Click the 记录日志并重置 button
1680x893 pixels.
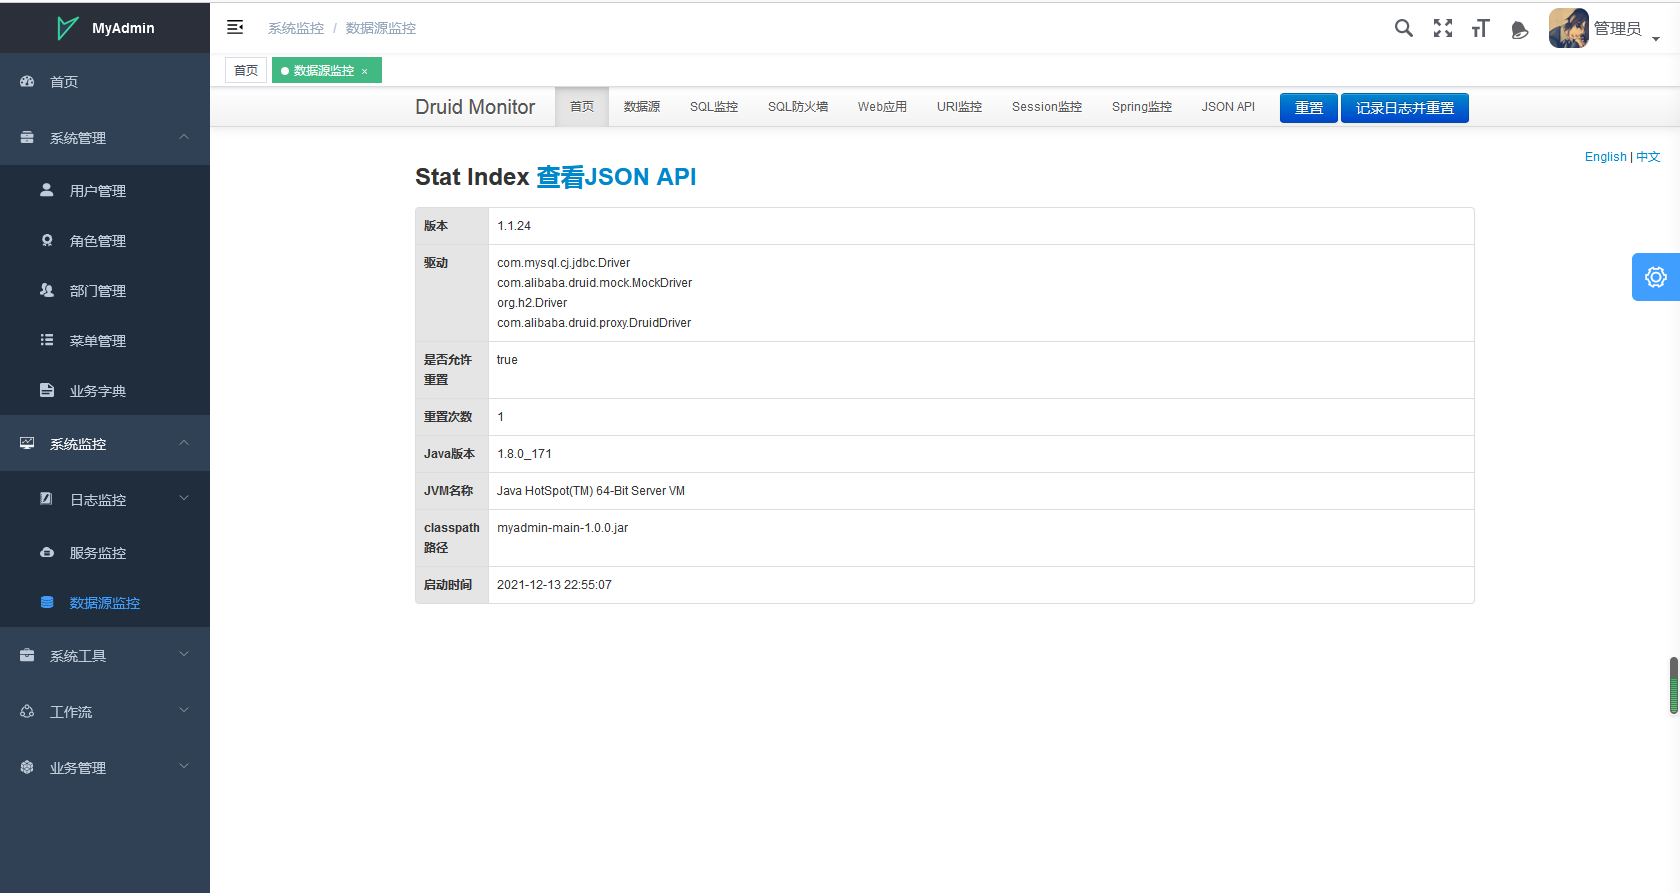pos(1405,108)
